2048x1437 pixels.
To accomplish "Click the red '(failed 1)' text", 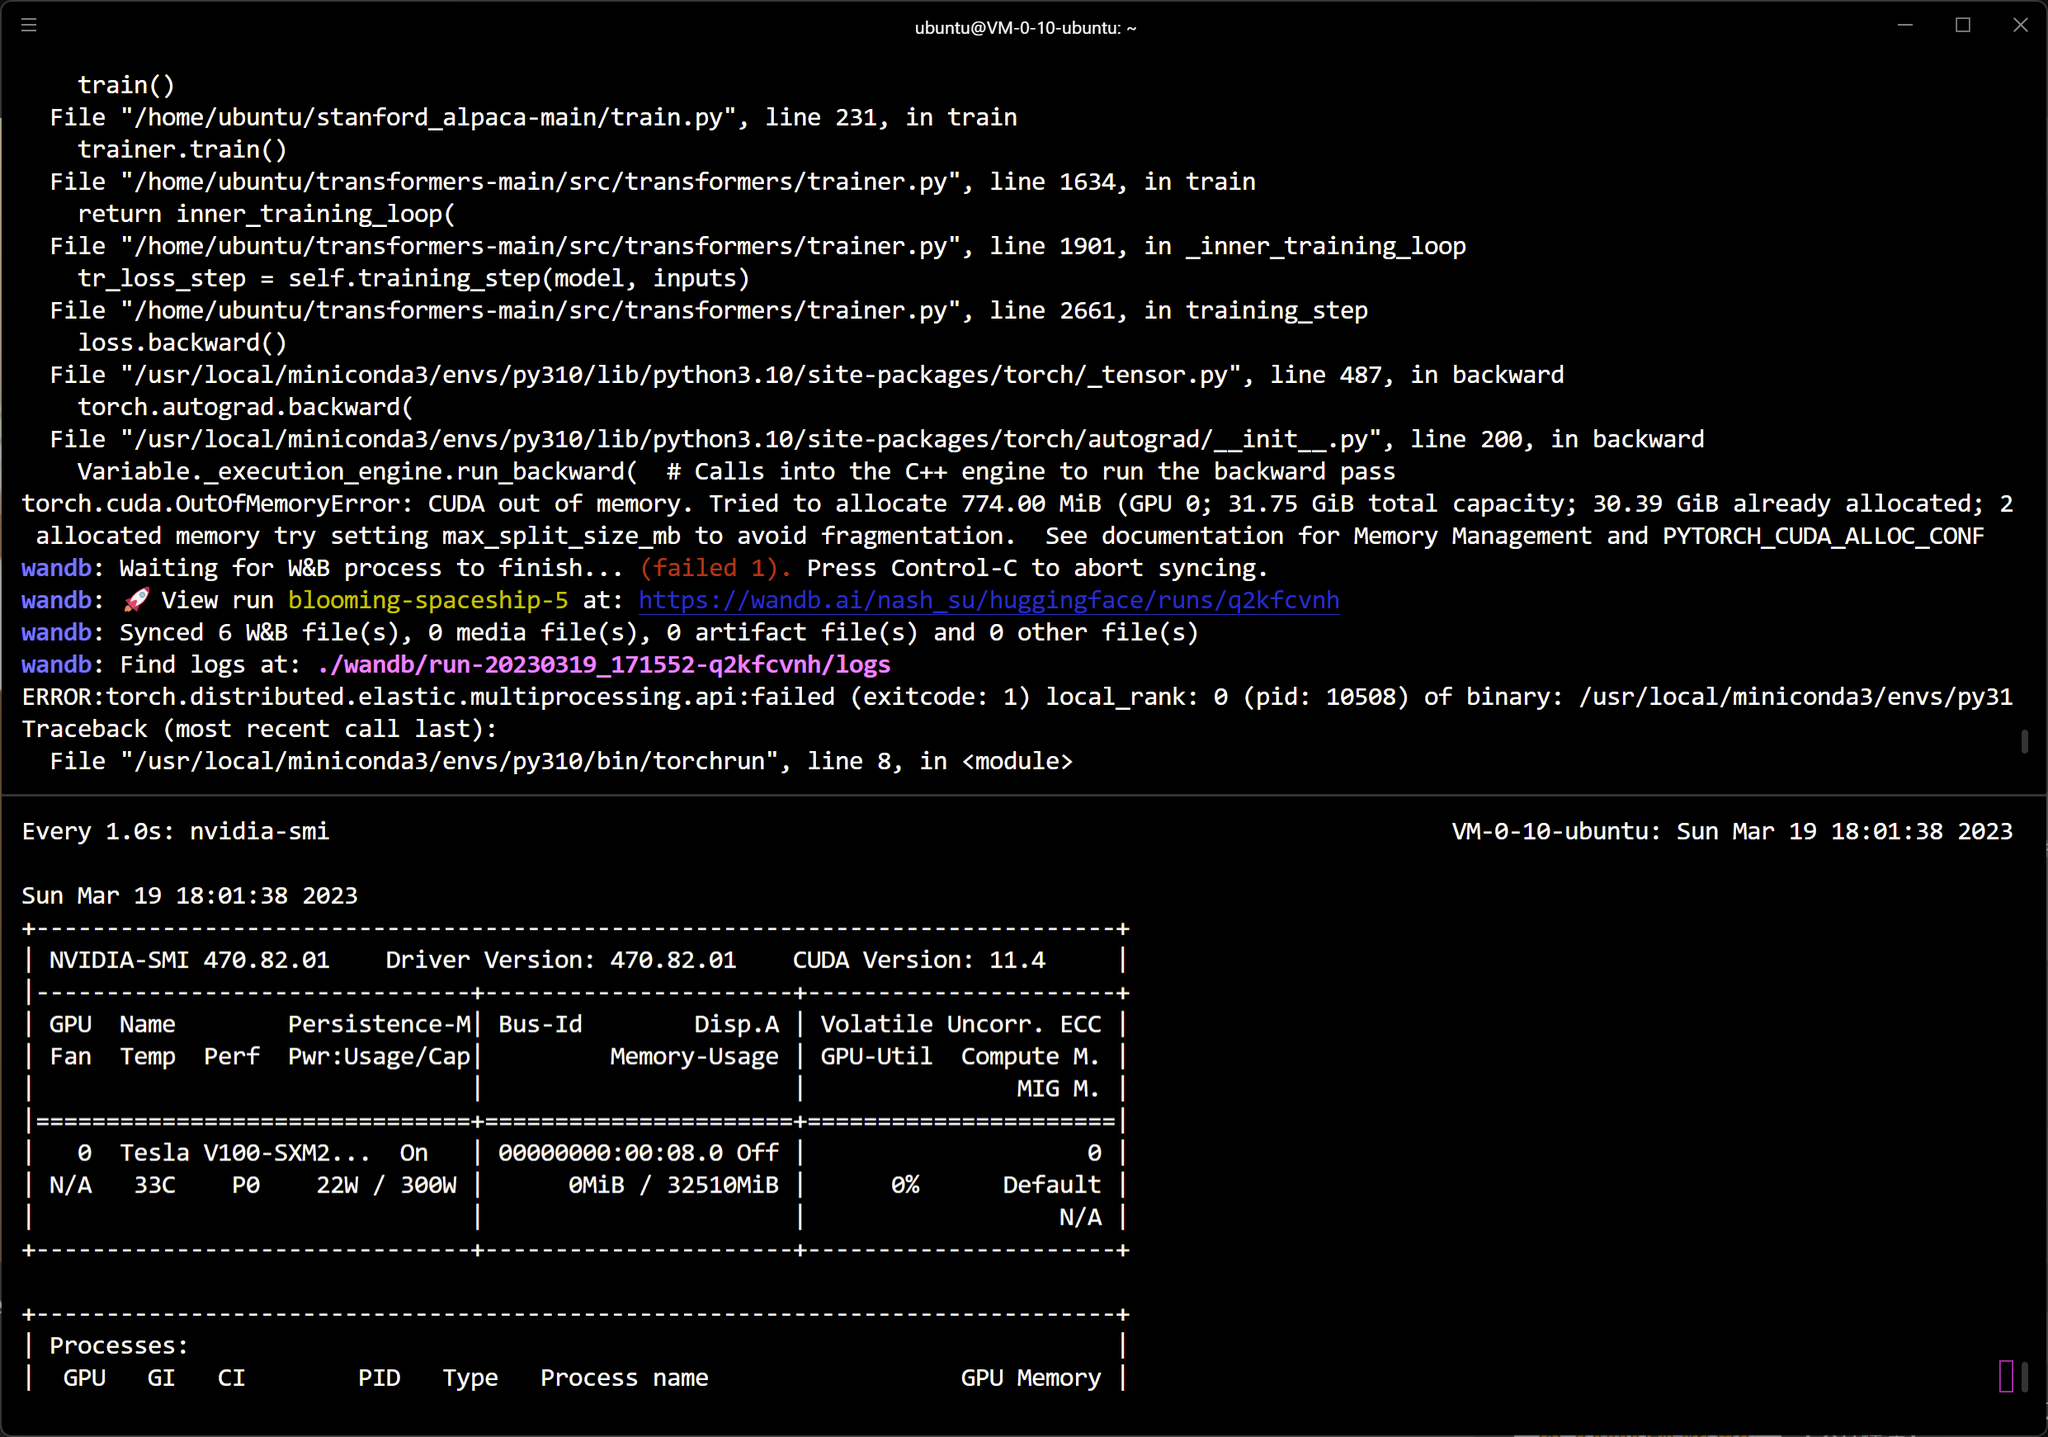I will coord(715,568).
